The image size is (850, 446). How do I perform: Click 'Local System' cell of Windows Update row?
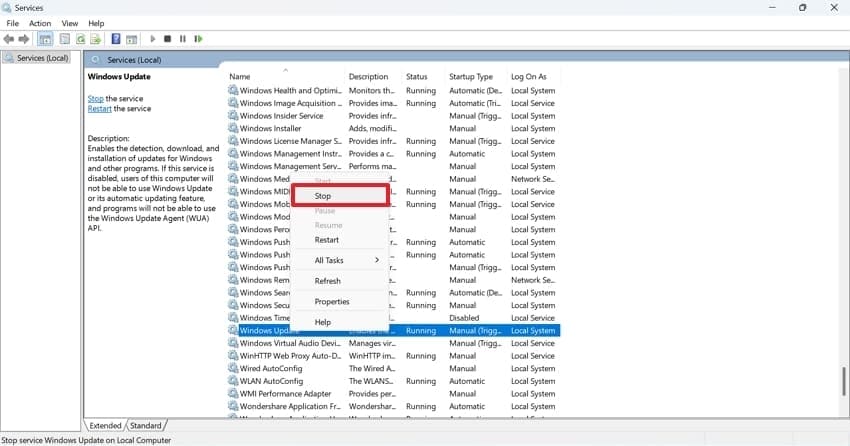533,331
